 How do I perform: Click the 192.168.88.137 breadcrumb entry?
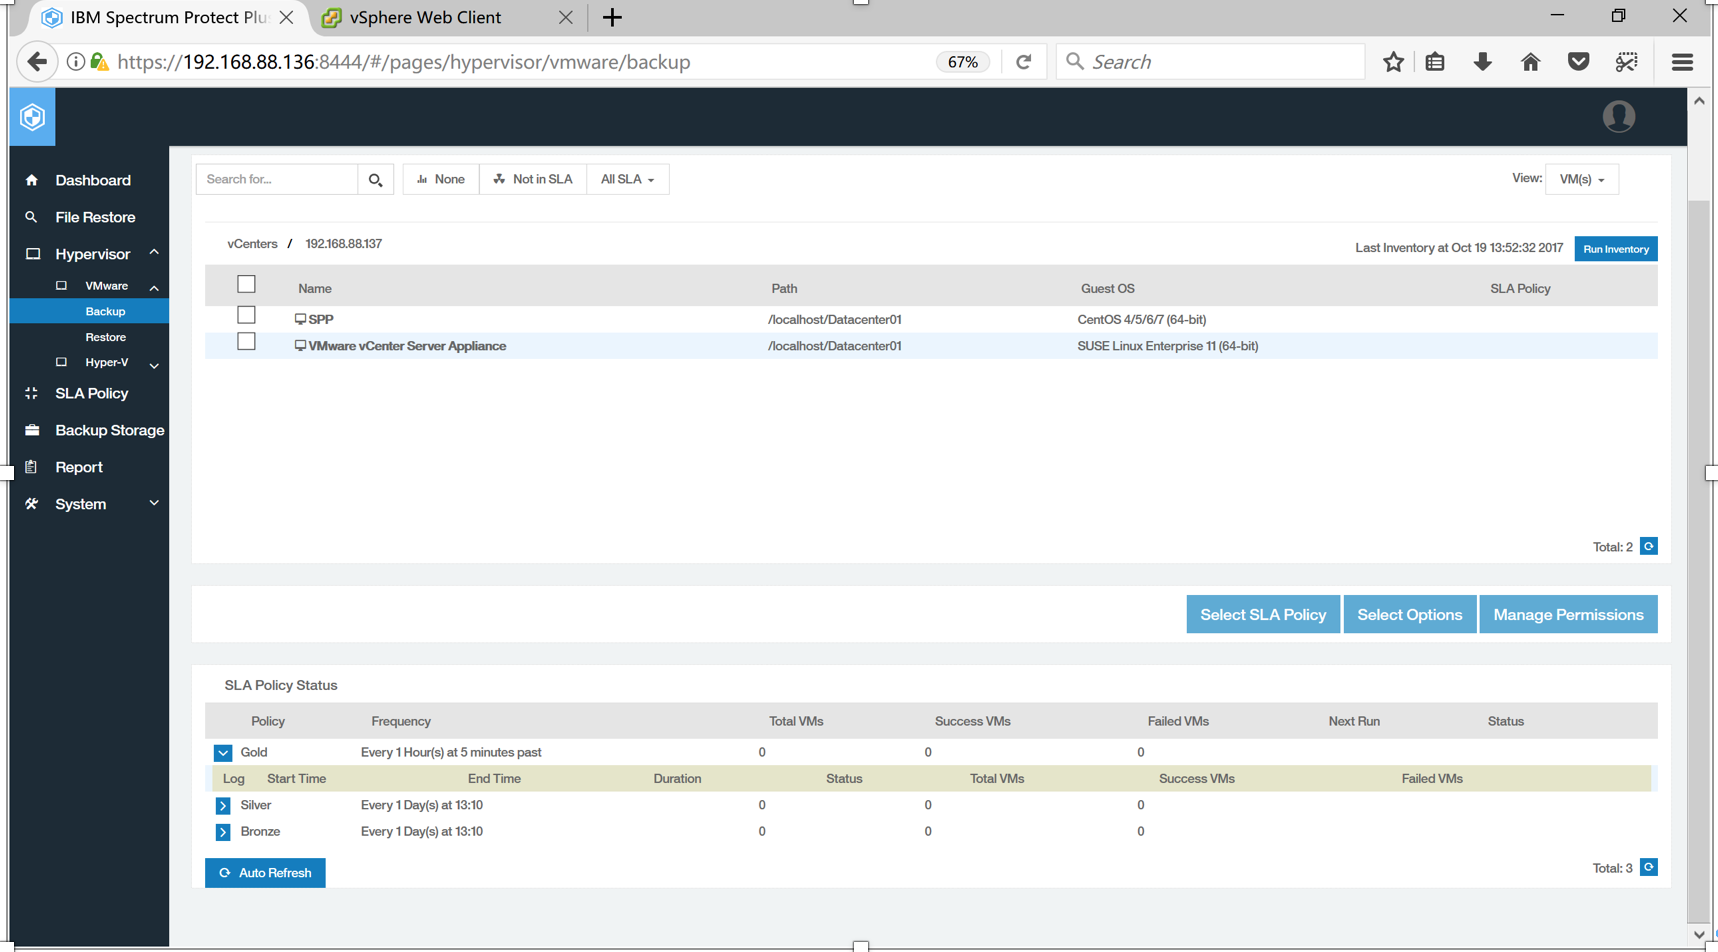[x=343, y=244]
